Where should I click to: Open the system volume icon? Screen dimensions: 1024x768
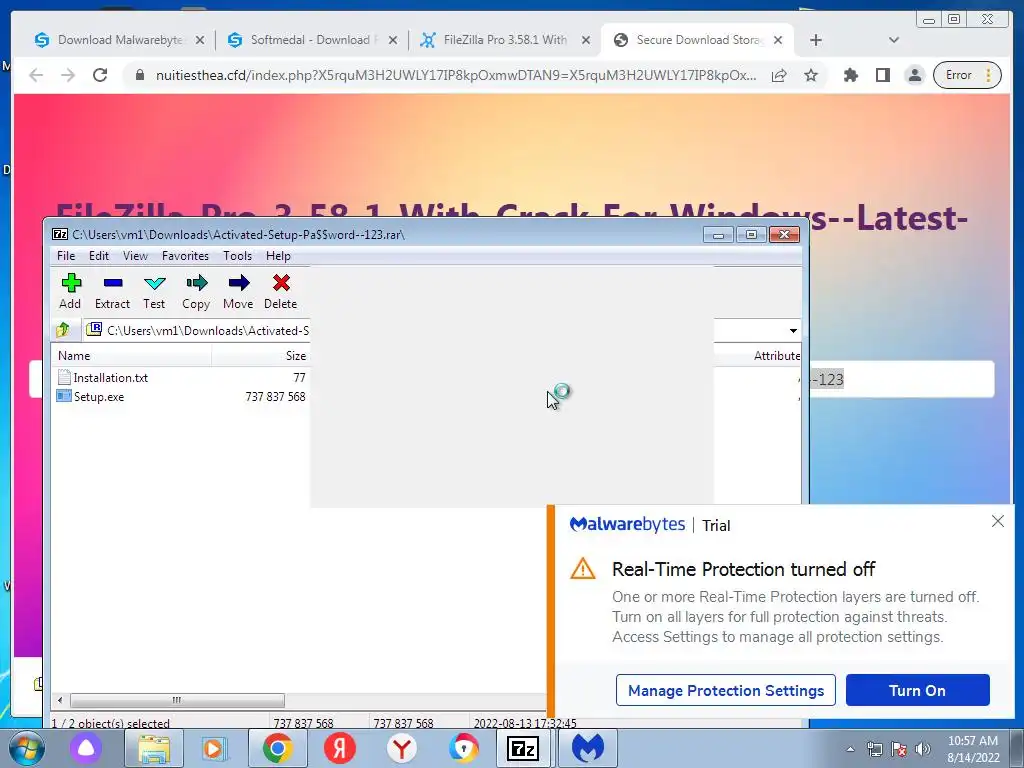pyautogui.click(x=922, y=749)
